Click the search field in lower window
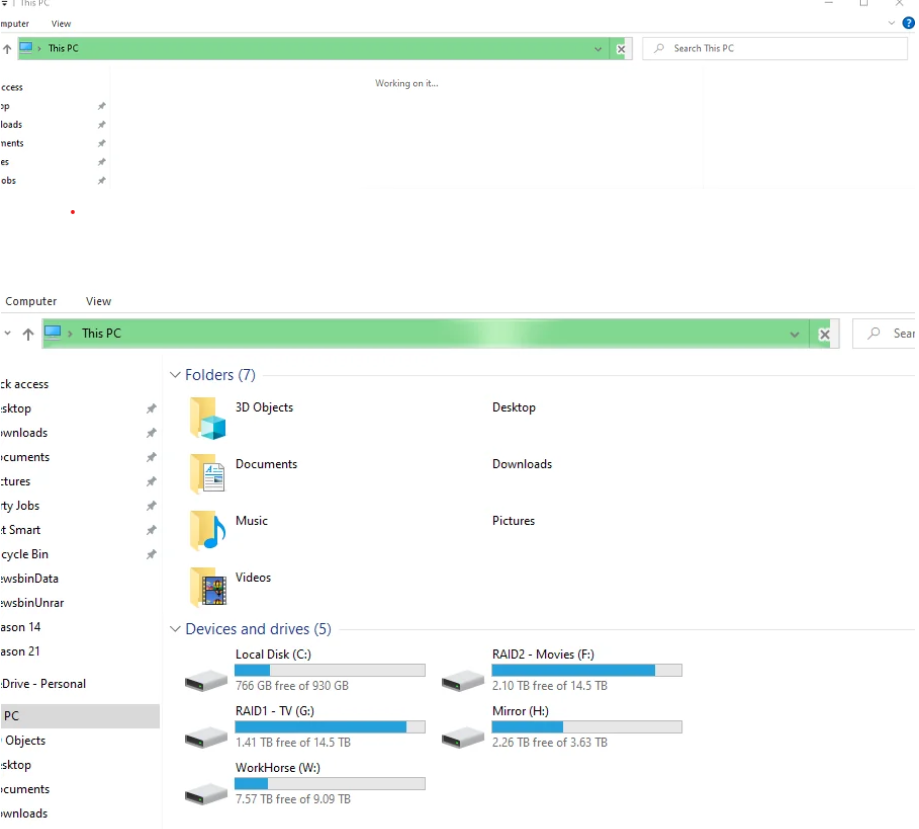The height and width of the screenshot is (829, 919). click(885, 334)
